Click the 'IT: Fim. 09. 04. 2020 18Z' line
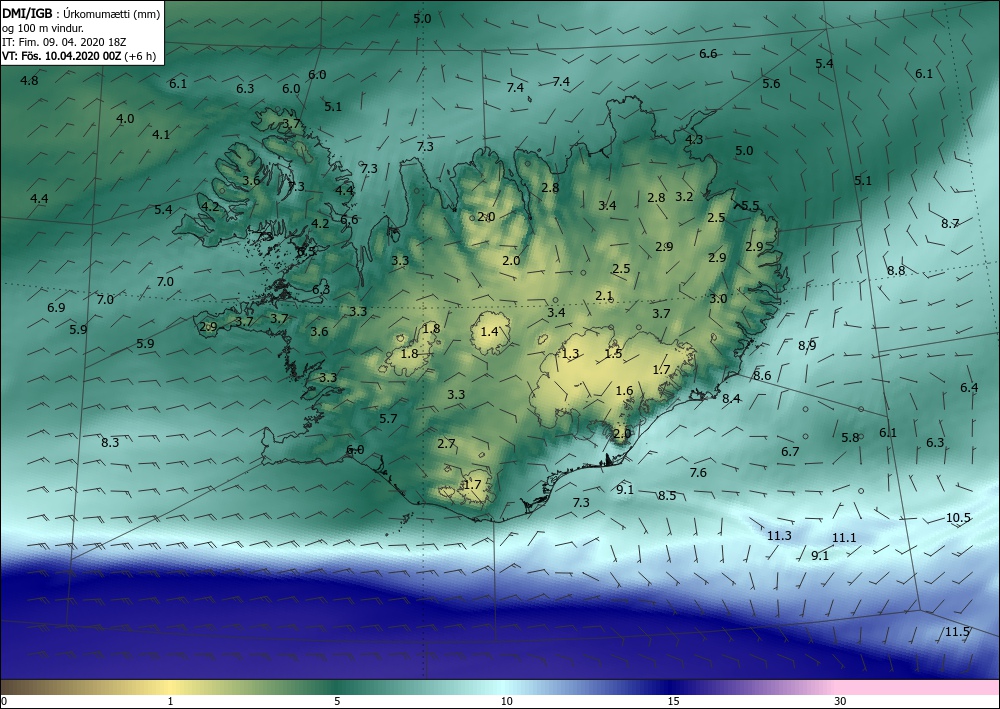The image size is (1000, 709). (64, 42)
